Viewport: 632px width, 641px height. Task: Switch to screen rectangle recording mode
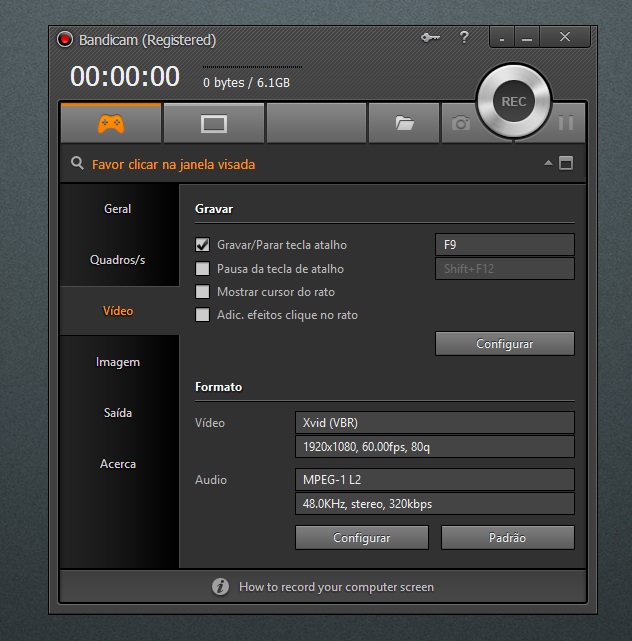point(214,123)
